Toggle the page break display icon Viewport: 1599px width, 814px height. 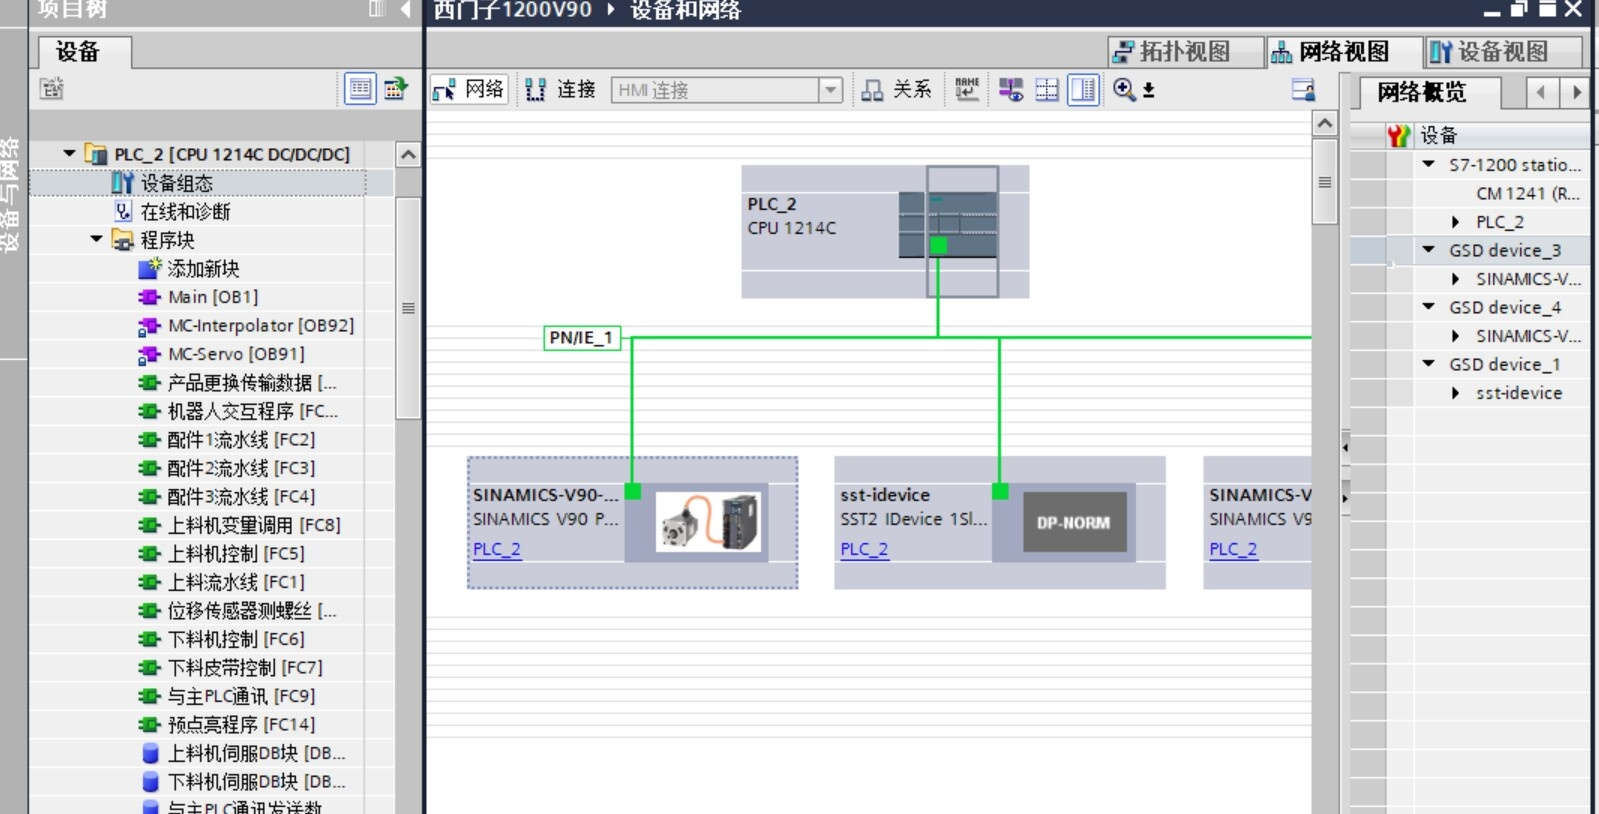click(1047, 90)
